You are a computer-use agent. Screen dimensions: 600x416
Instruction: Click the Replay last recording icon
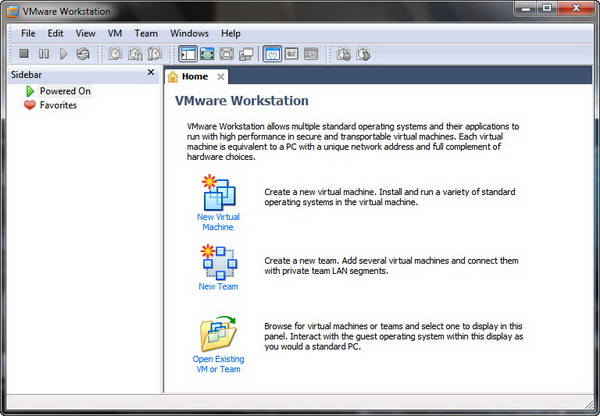coord(364,54)
